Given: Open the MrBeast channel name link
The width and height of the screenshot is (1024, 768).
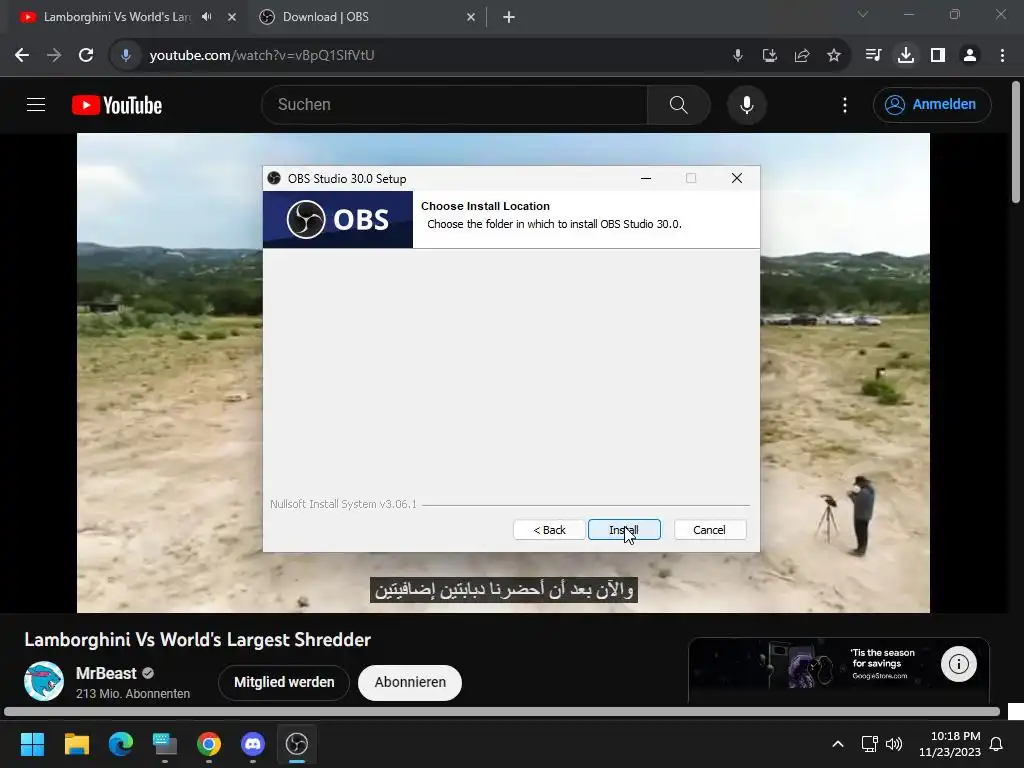Looking at the screenshot, I should pos(106,673).
